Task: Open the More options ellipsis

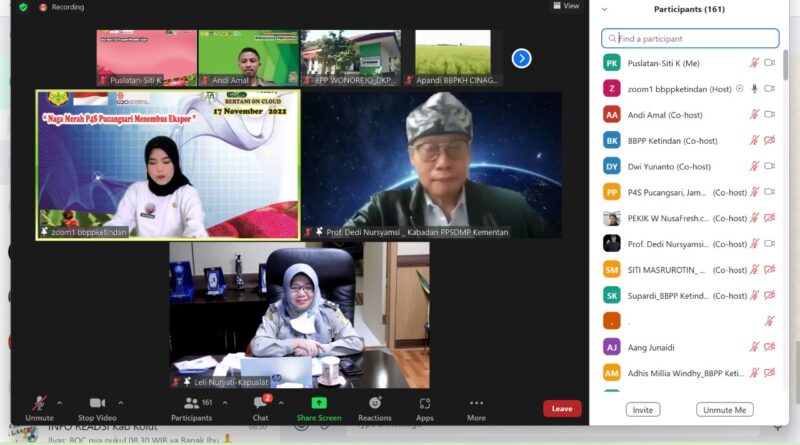Action: [x=476, y=407]
